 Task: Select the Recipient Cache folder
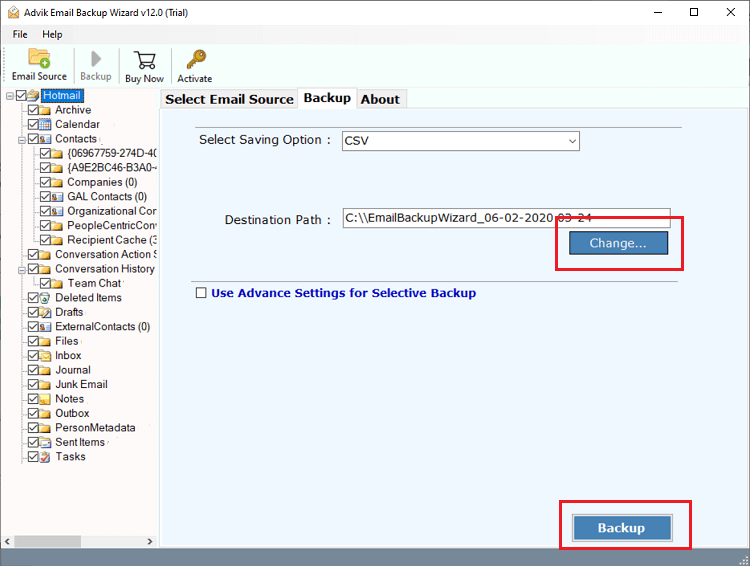(x=112, y=240)
